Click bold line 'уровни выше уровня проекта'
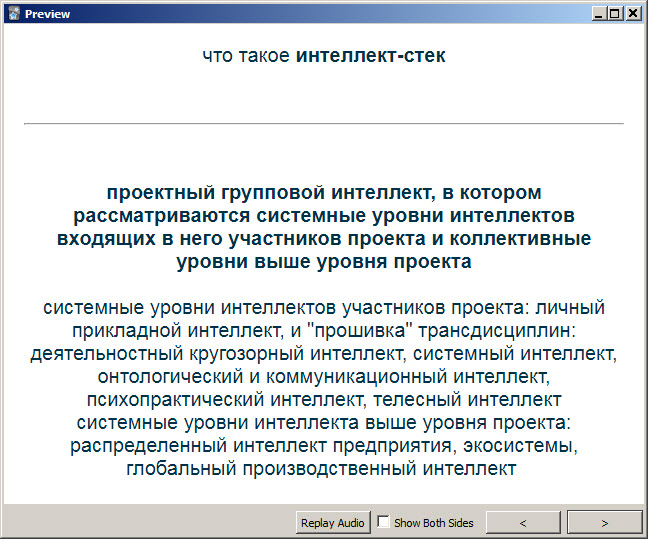Image resolution: width=648 pixels, height=539 pixels. [x=323, y=262]
